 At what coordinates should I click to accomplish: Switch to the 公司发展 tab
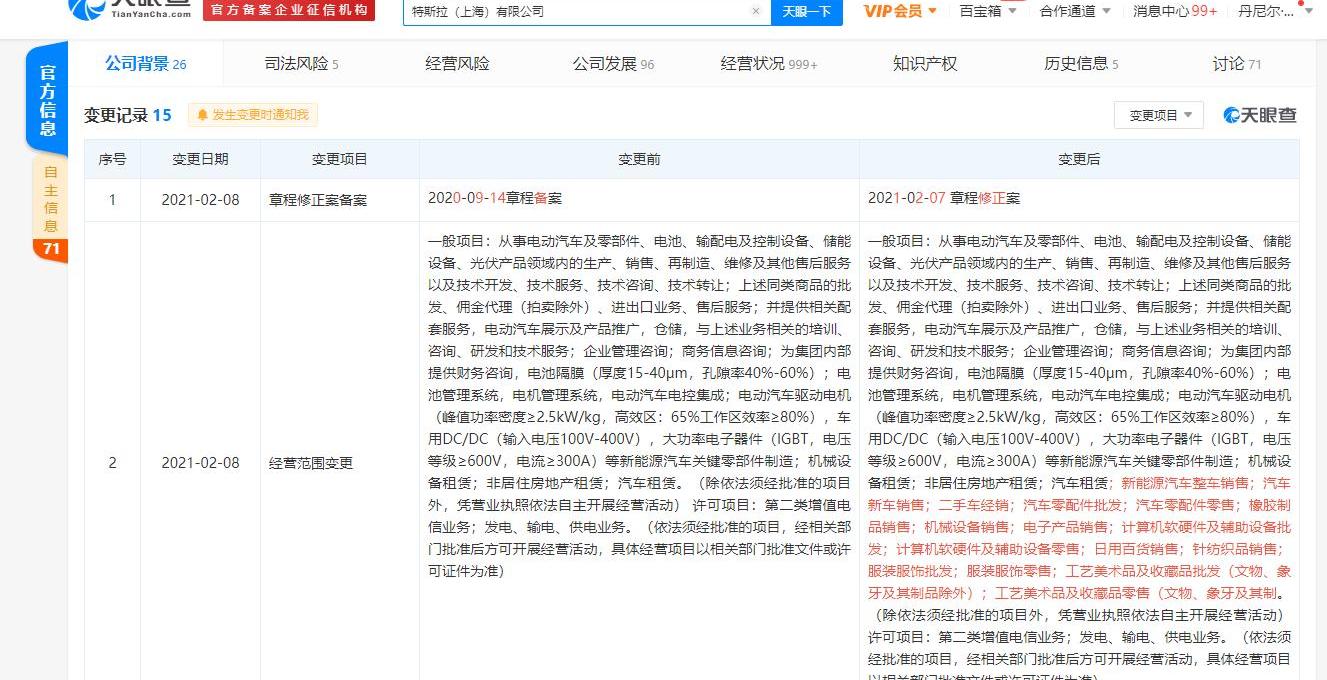tap(613, 64)
